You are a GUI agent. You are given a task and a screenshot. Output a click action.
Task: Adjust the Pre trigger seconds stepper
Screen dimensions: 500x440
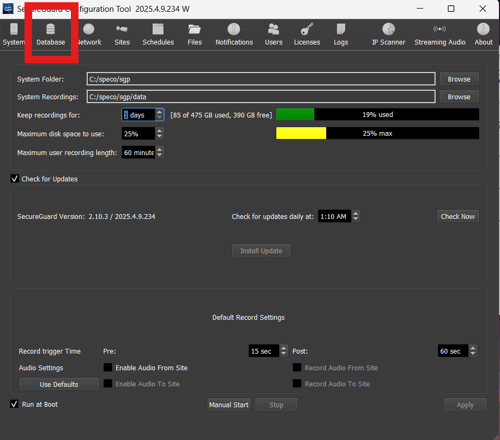284,351
